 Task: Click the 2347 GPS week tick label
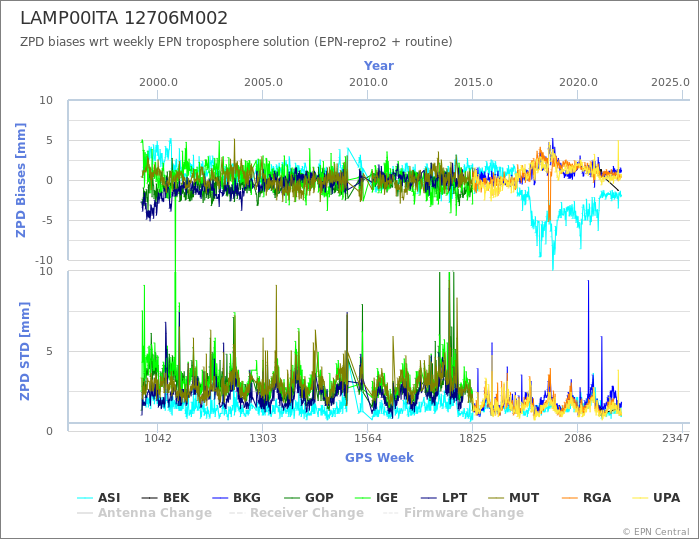tap(676, 438)
